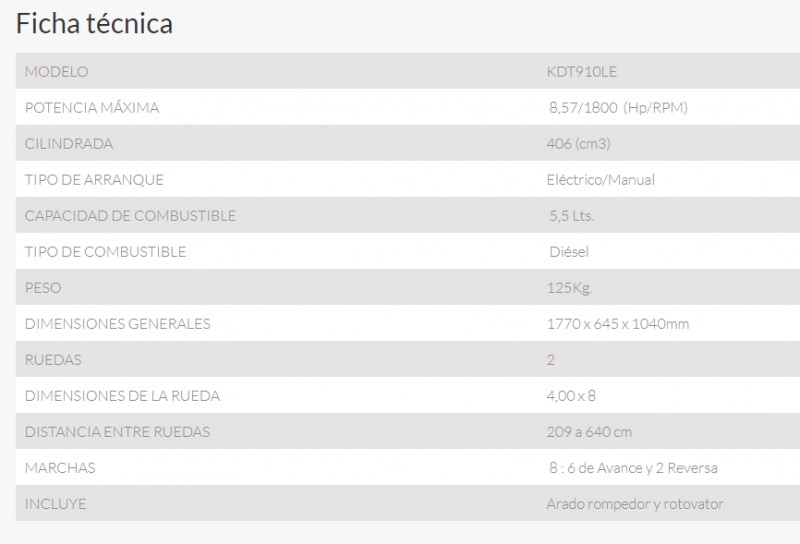Click the 125Kg. weight value
Viewport: 800px width, 544px height.
coord(569,288)
